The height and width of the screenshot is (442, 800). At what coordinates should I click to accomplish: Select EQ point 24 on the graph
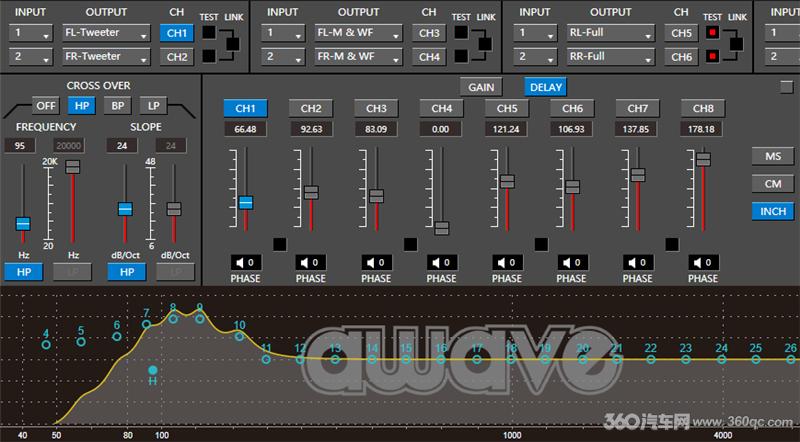pos(721,359)
